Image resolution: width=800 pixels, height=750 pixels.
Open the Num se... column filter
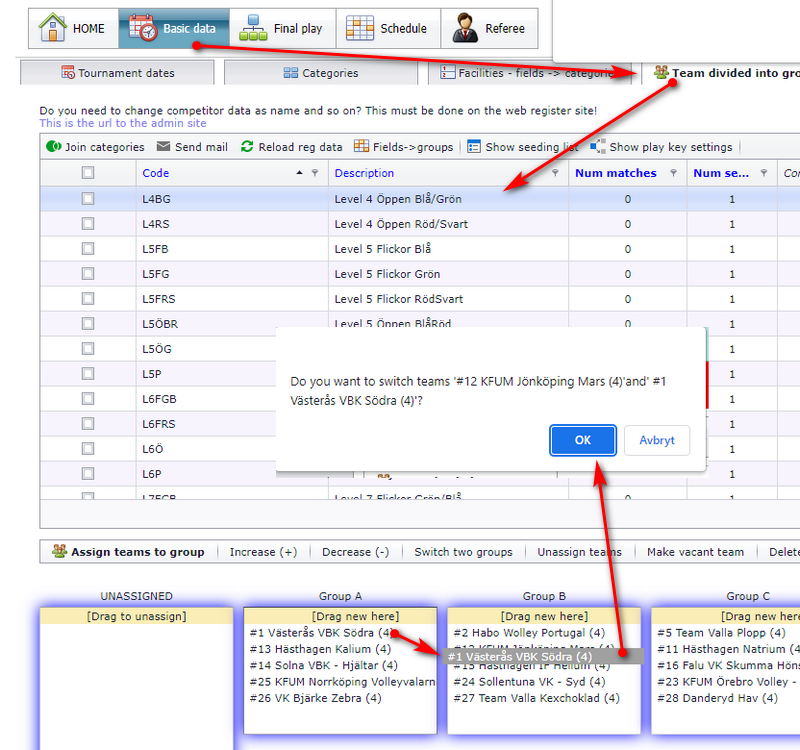pos(764,173)
